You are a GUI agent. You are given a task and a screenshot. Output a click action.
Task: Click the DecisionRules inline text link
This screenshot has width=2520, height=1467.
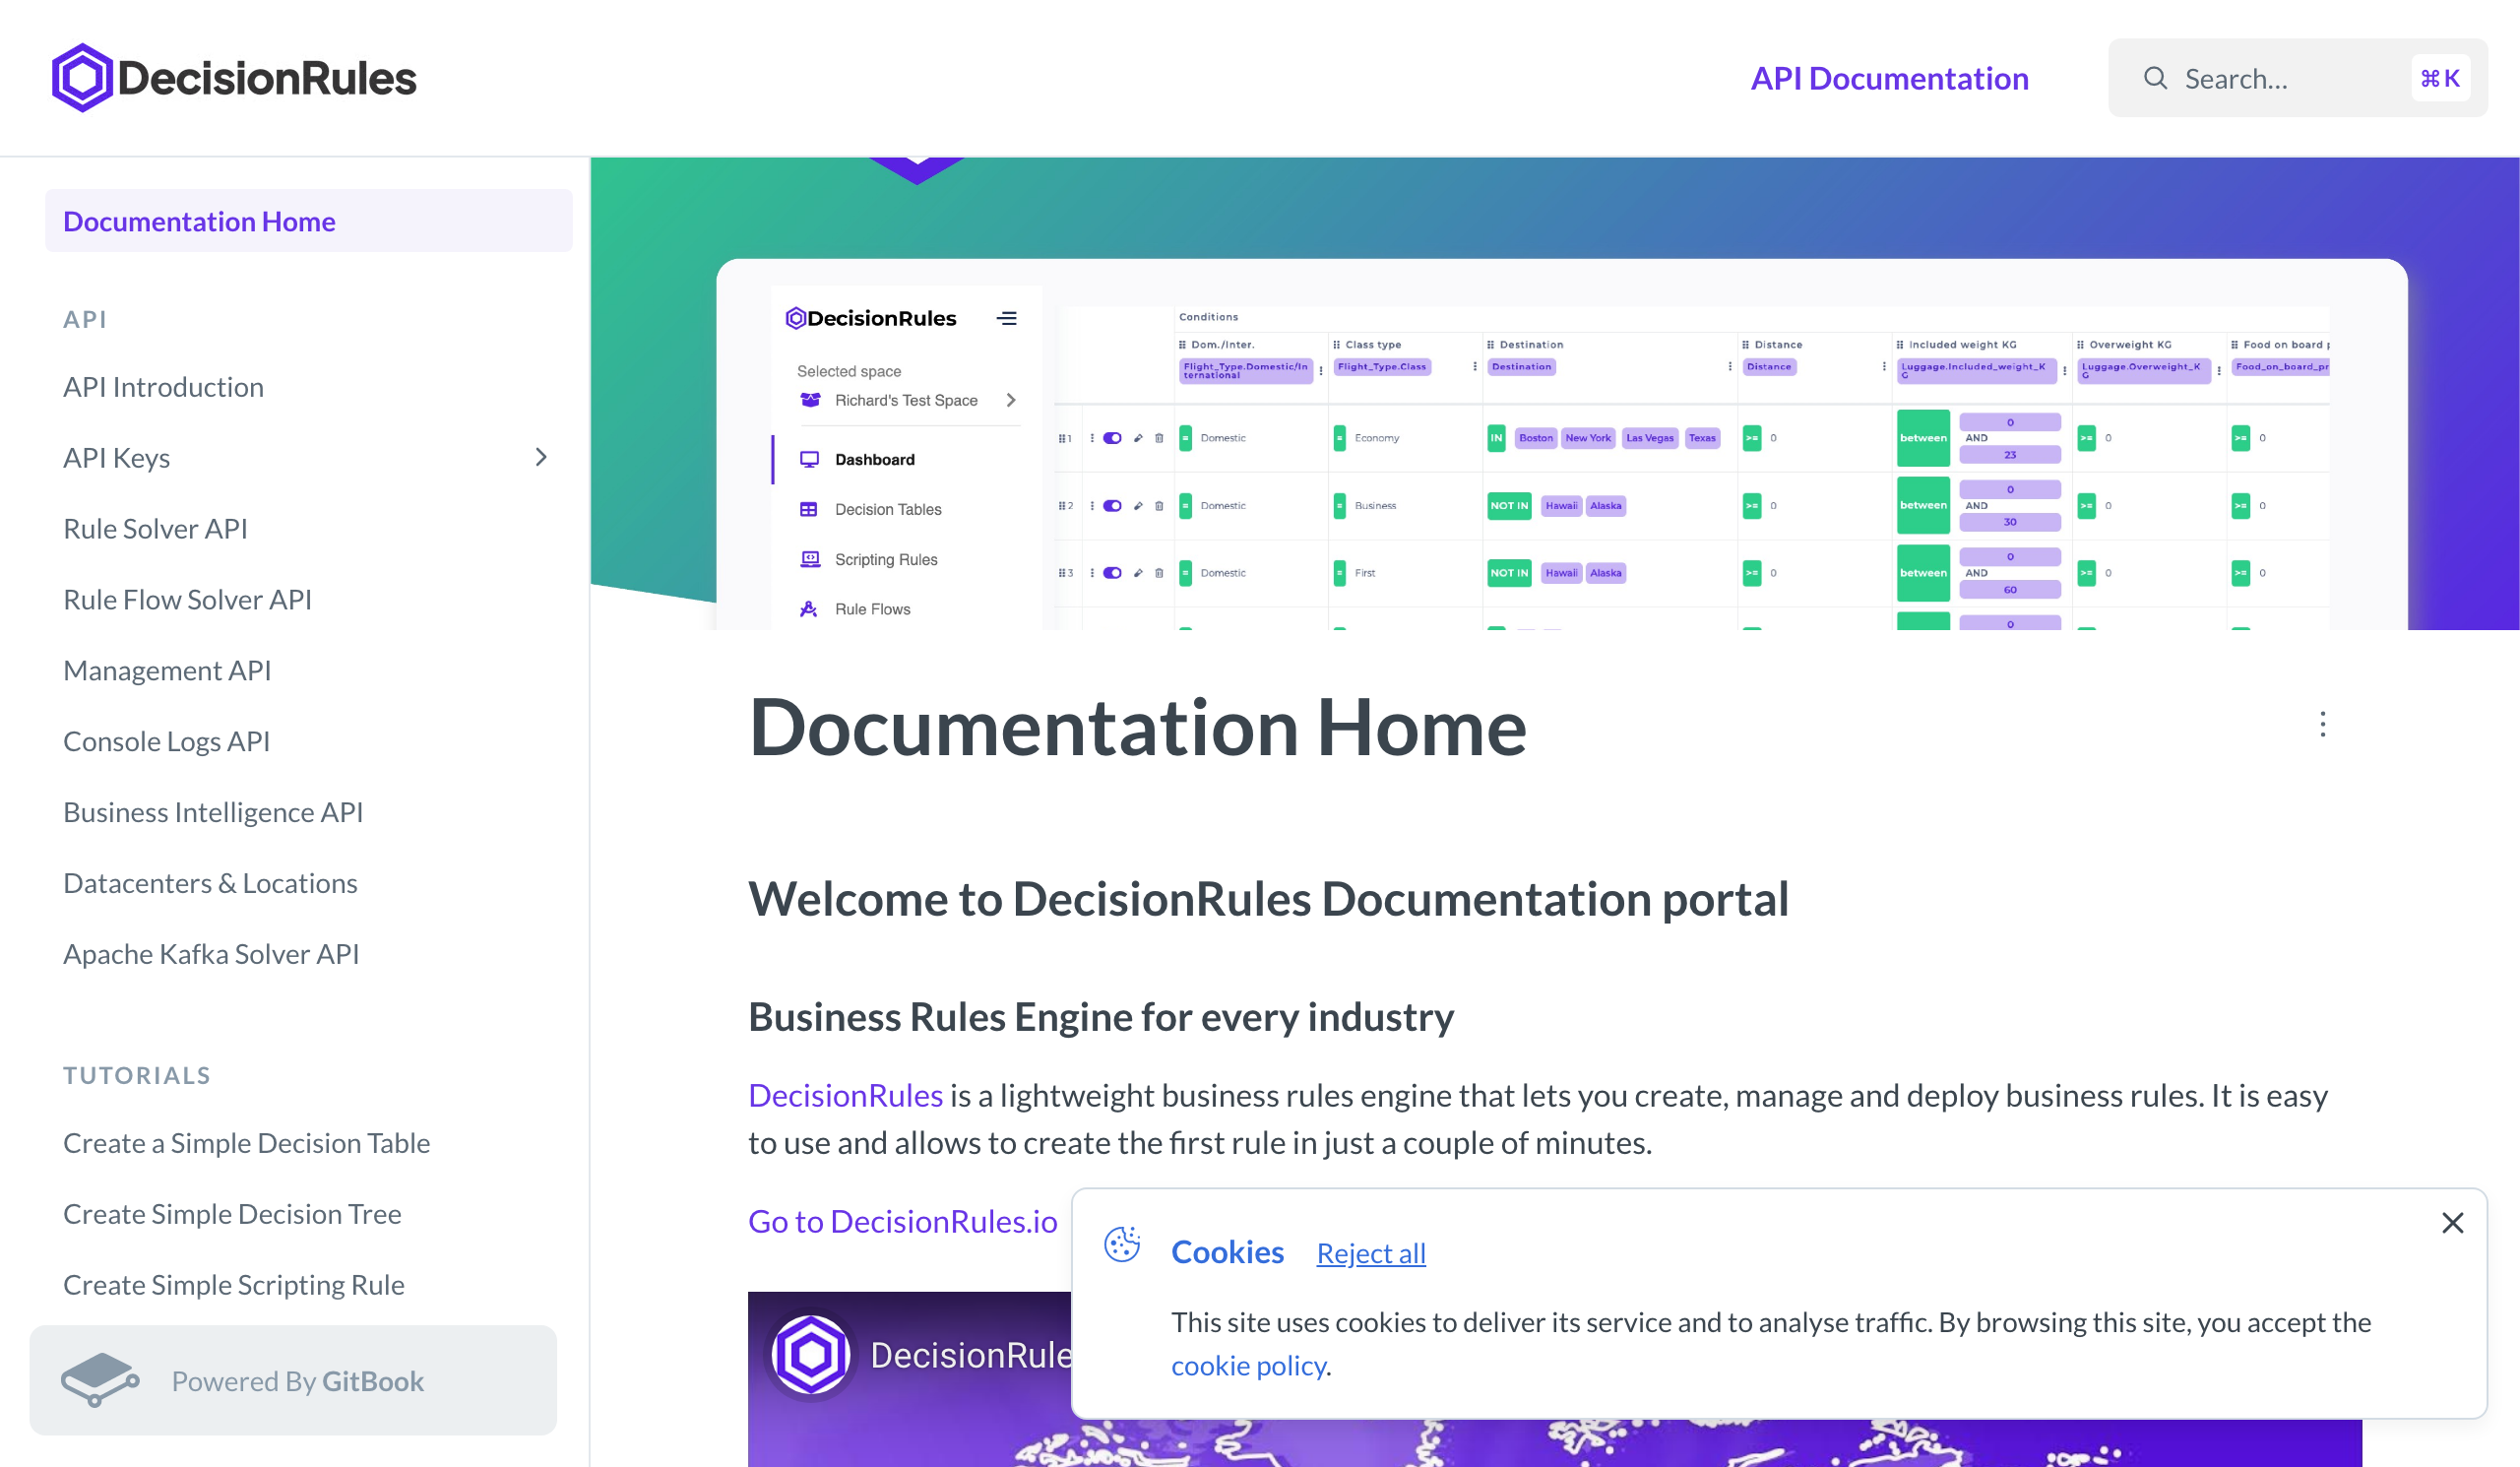(x=846, y=1095)
